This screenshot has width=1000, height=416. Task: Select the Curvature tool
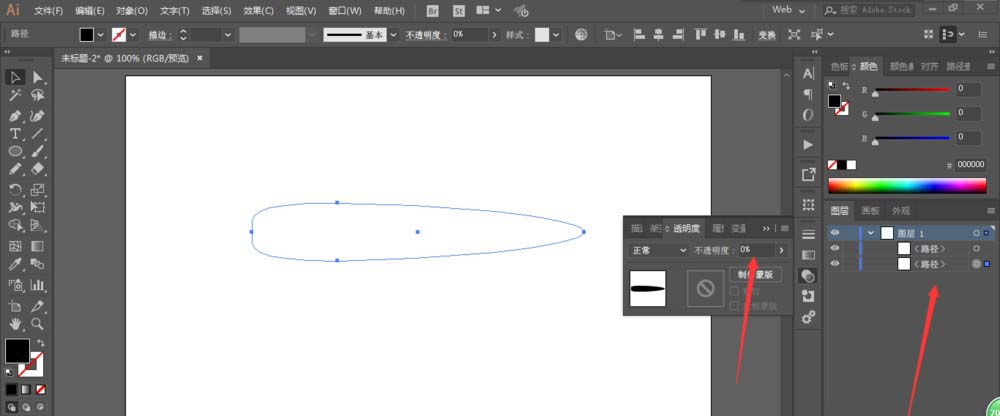point(38,116)
